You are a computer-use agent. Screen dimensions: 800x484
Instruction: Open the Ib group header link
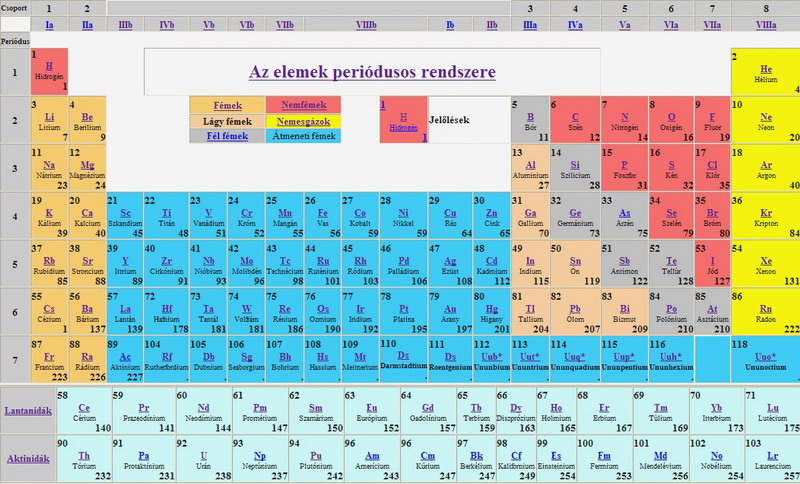pyautogui.click(x=450, y=24)
